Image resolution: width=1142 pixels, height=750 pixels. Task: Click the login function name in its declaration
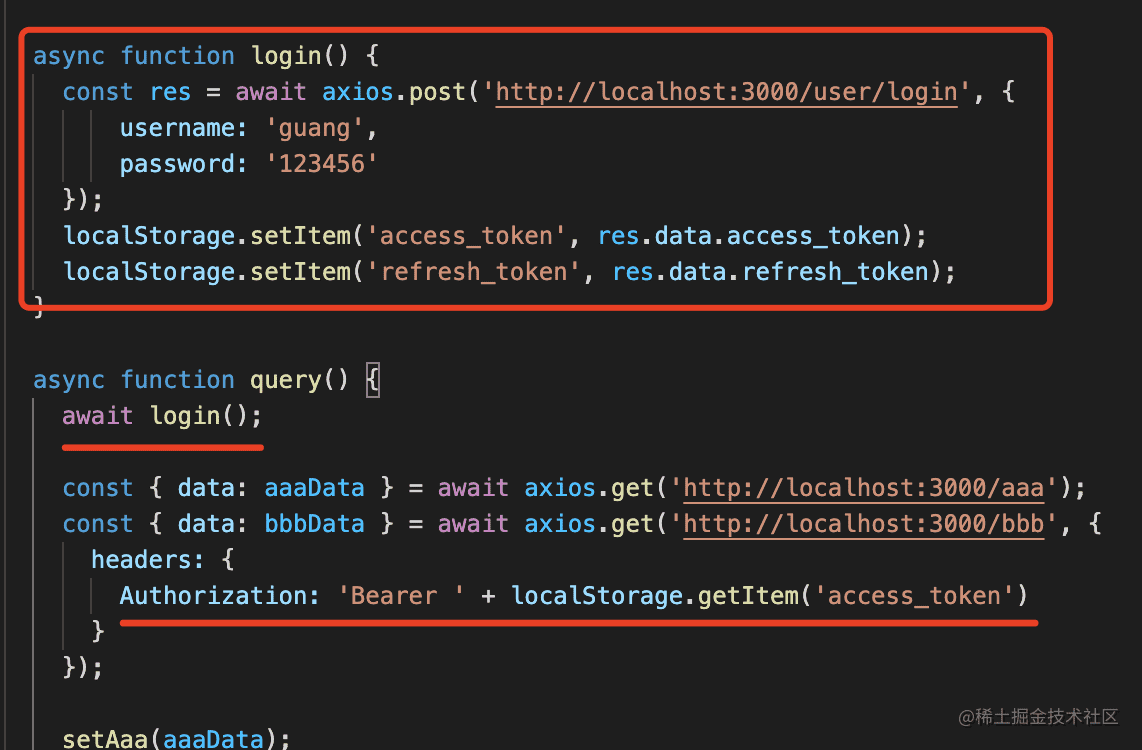tap(287, 56)
